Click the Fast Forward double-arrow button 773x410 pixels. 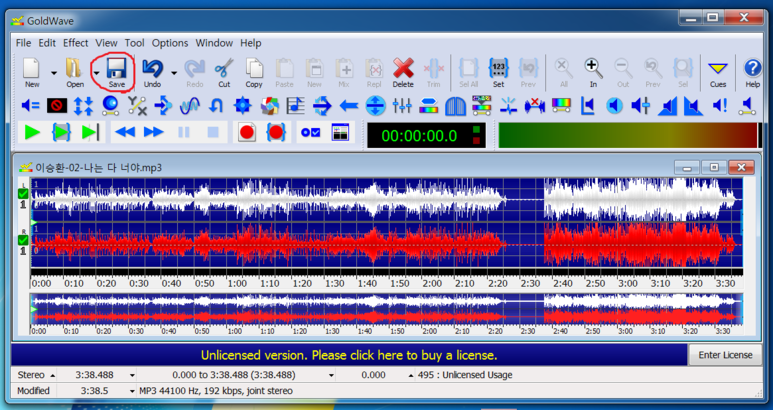point(154,132)
